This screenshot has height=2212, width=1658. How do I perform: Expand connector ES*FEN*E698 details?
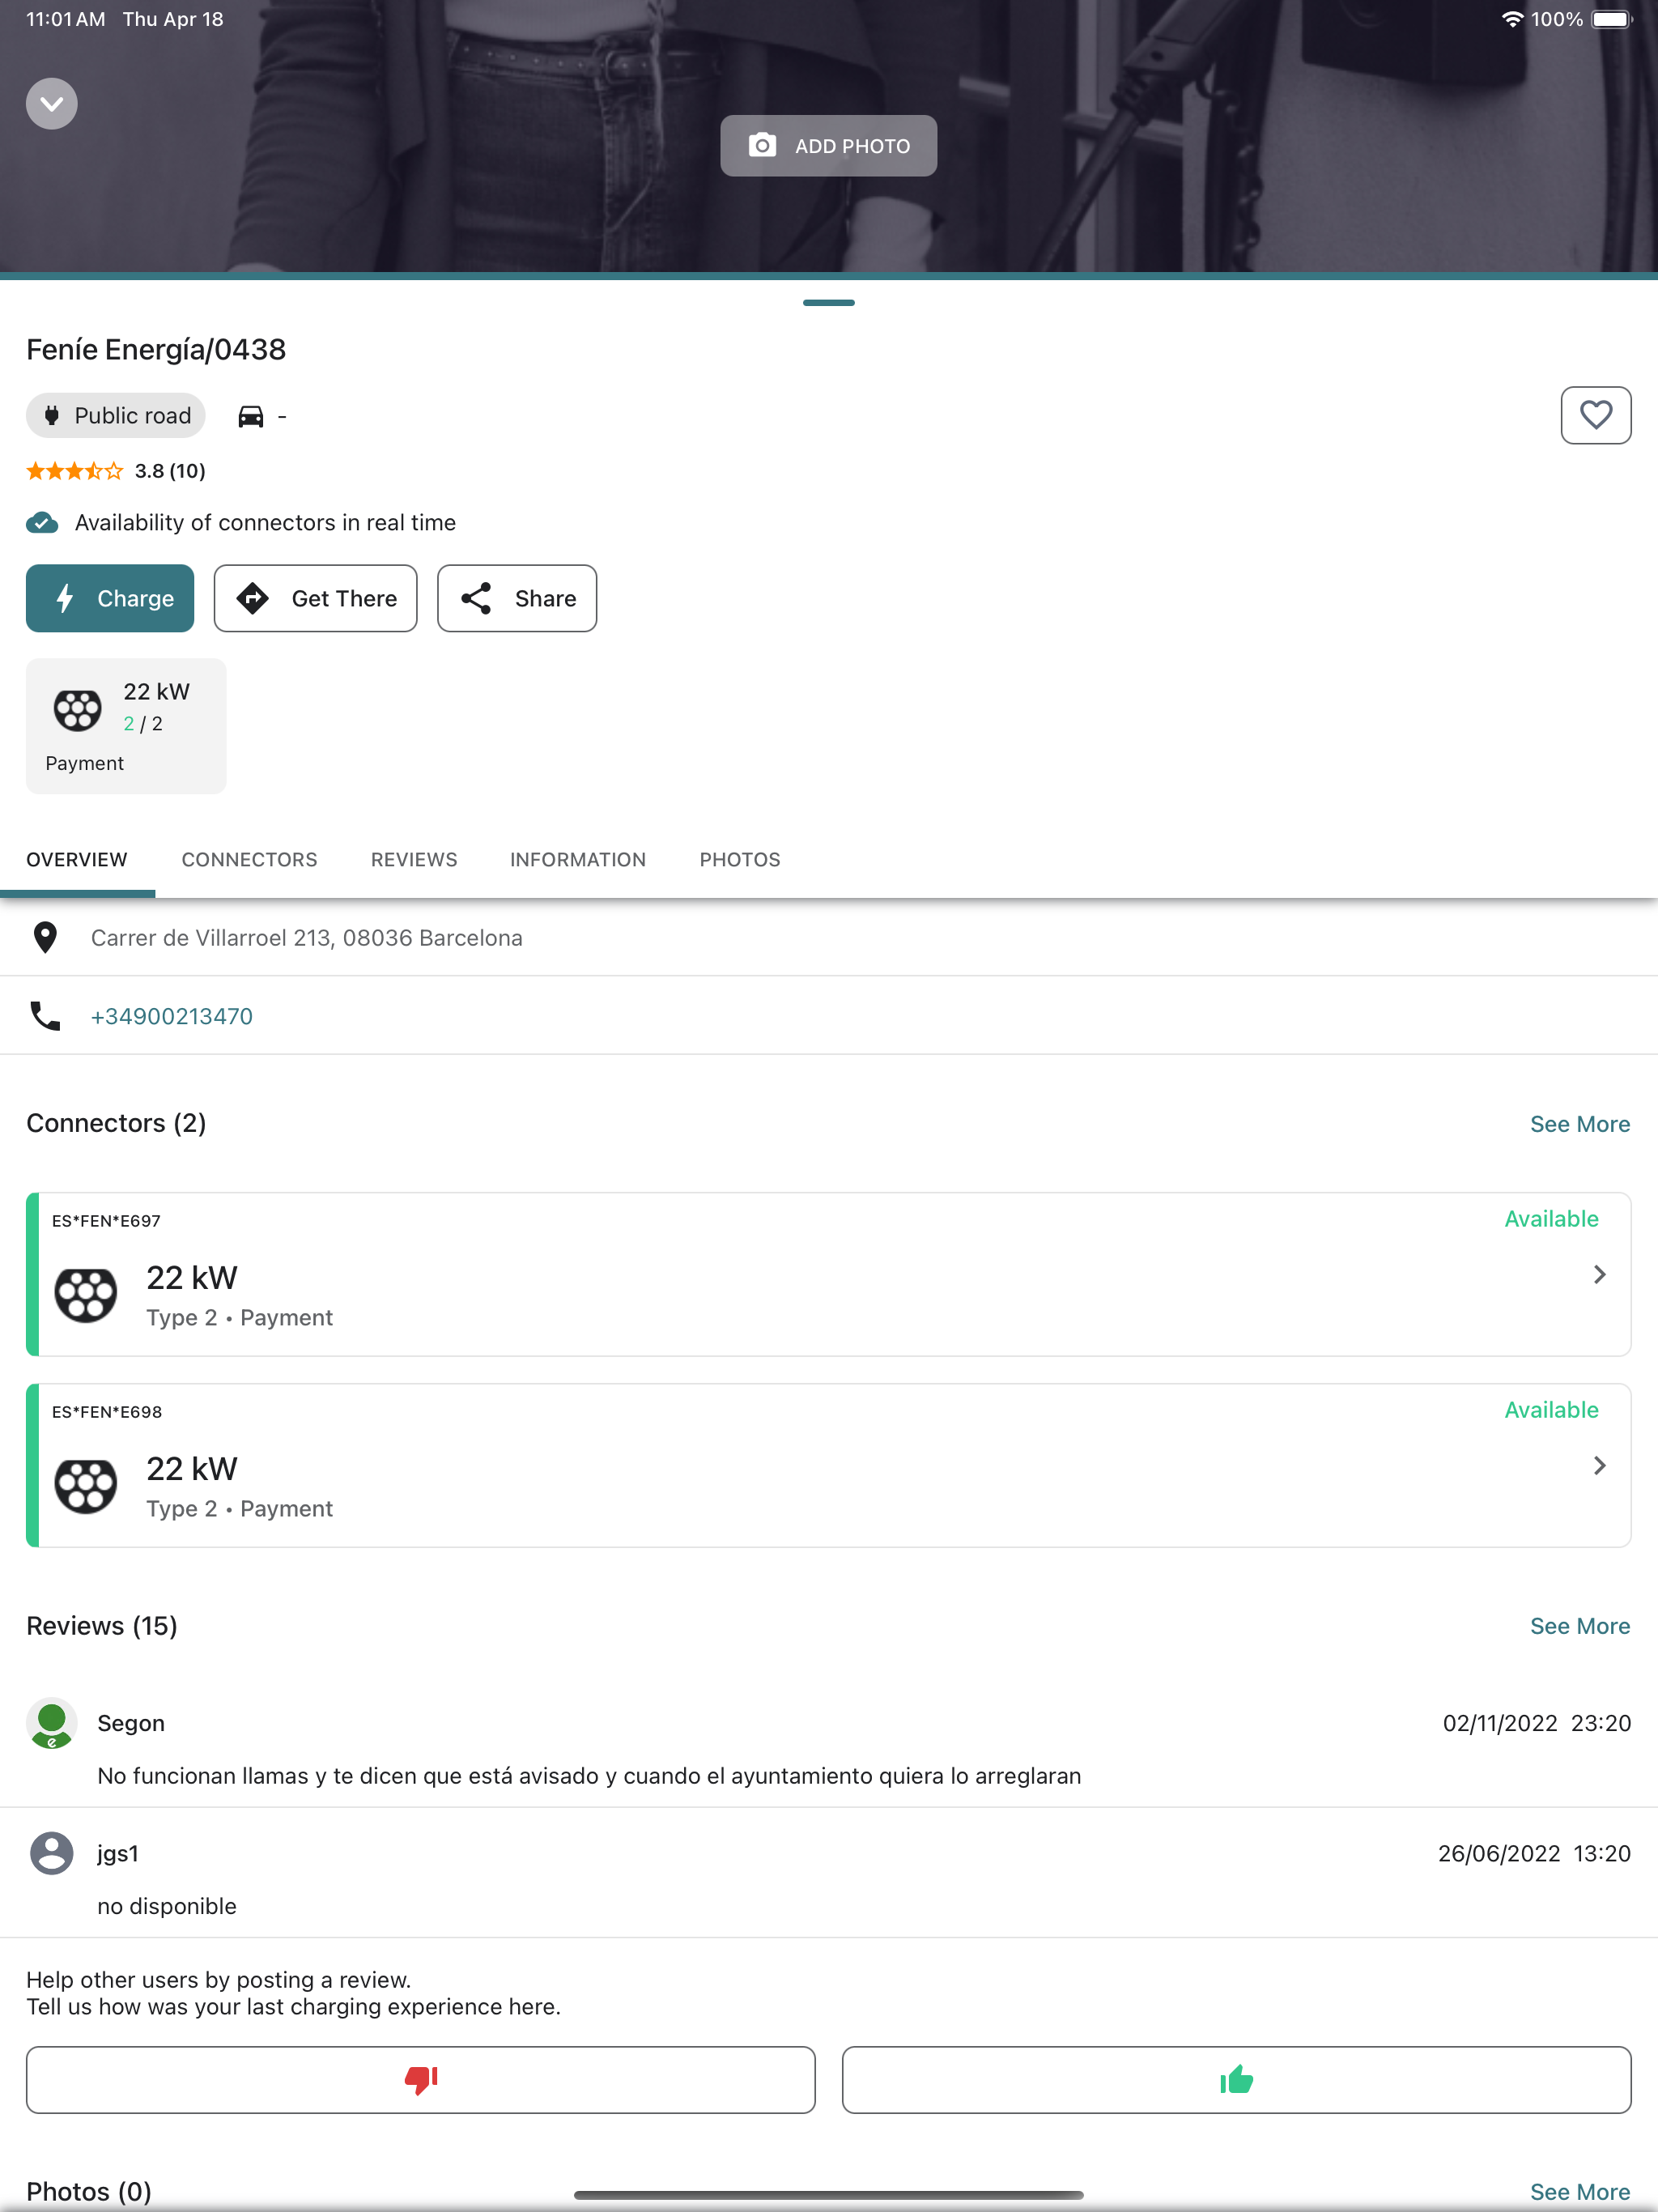(1598, 1465)
